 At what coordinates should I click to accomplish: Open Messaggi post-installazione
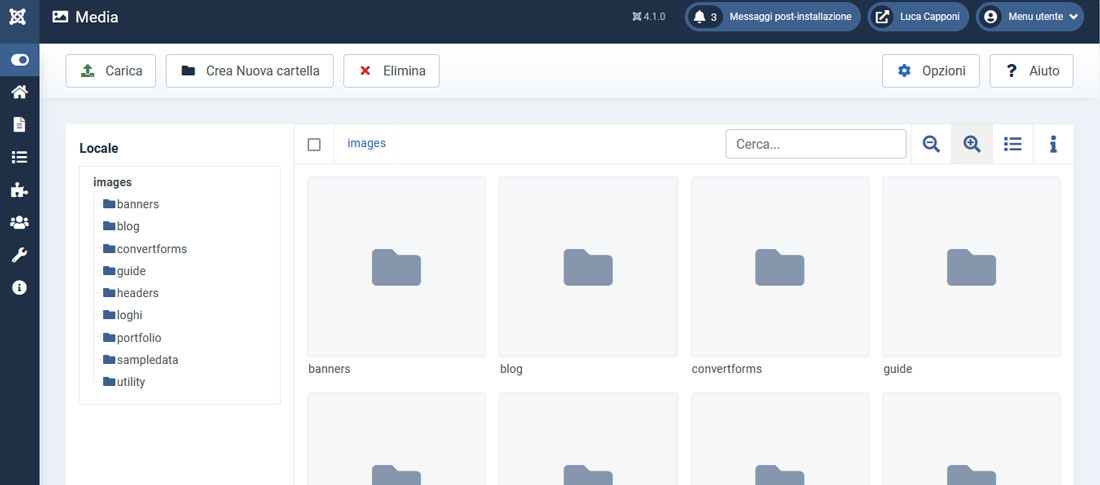(x=773, y=17)
